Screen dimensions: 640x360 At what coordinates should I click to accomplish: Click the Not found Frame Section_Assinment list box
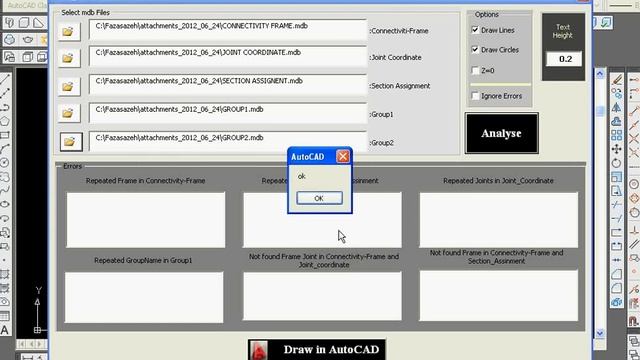click(499, 296)
